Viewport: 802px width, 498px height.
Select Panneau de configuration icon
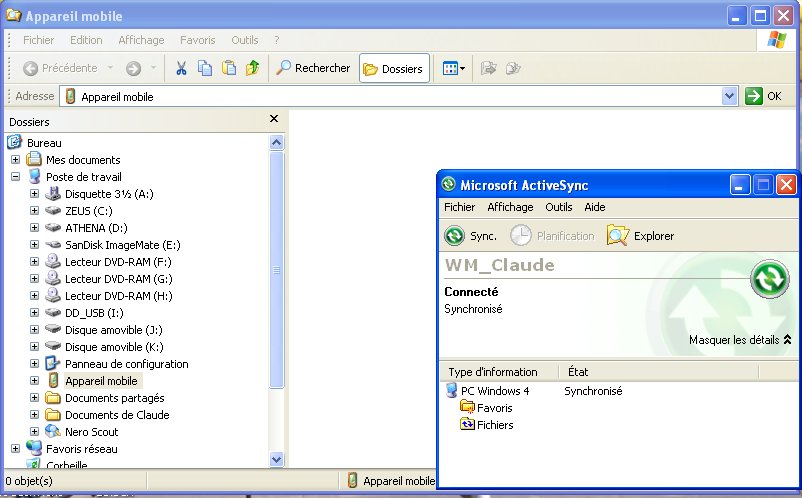[x=53, y=364]
